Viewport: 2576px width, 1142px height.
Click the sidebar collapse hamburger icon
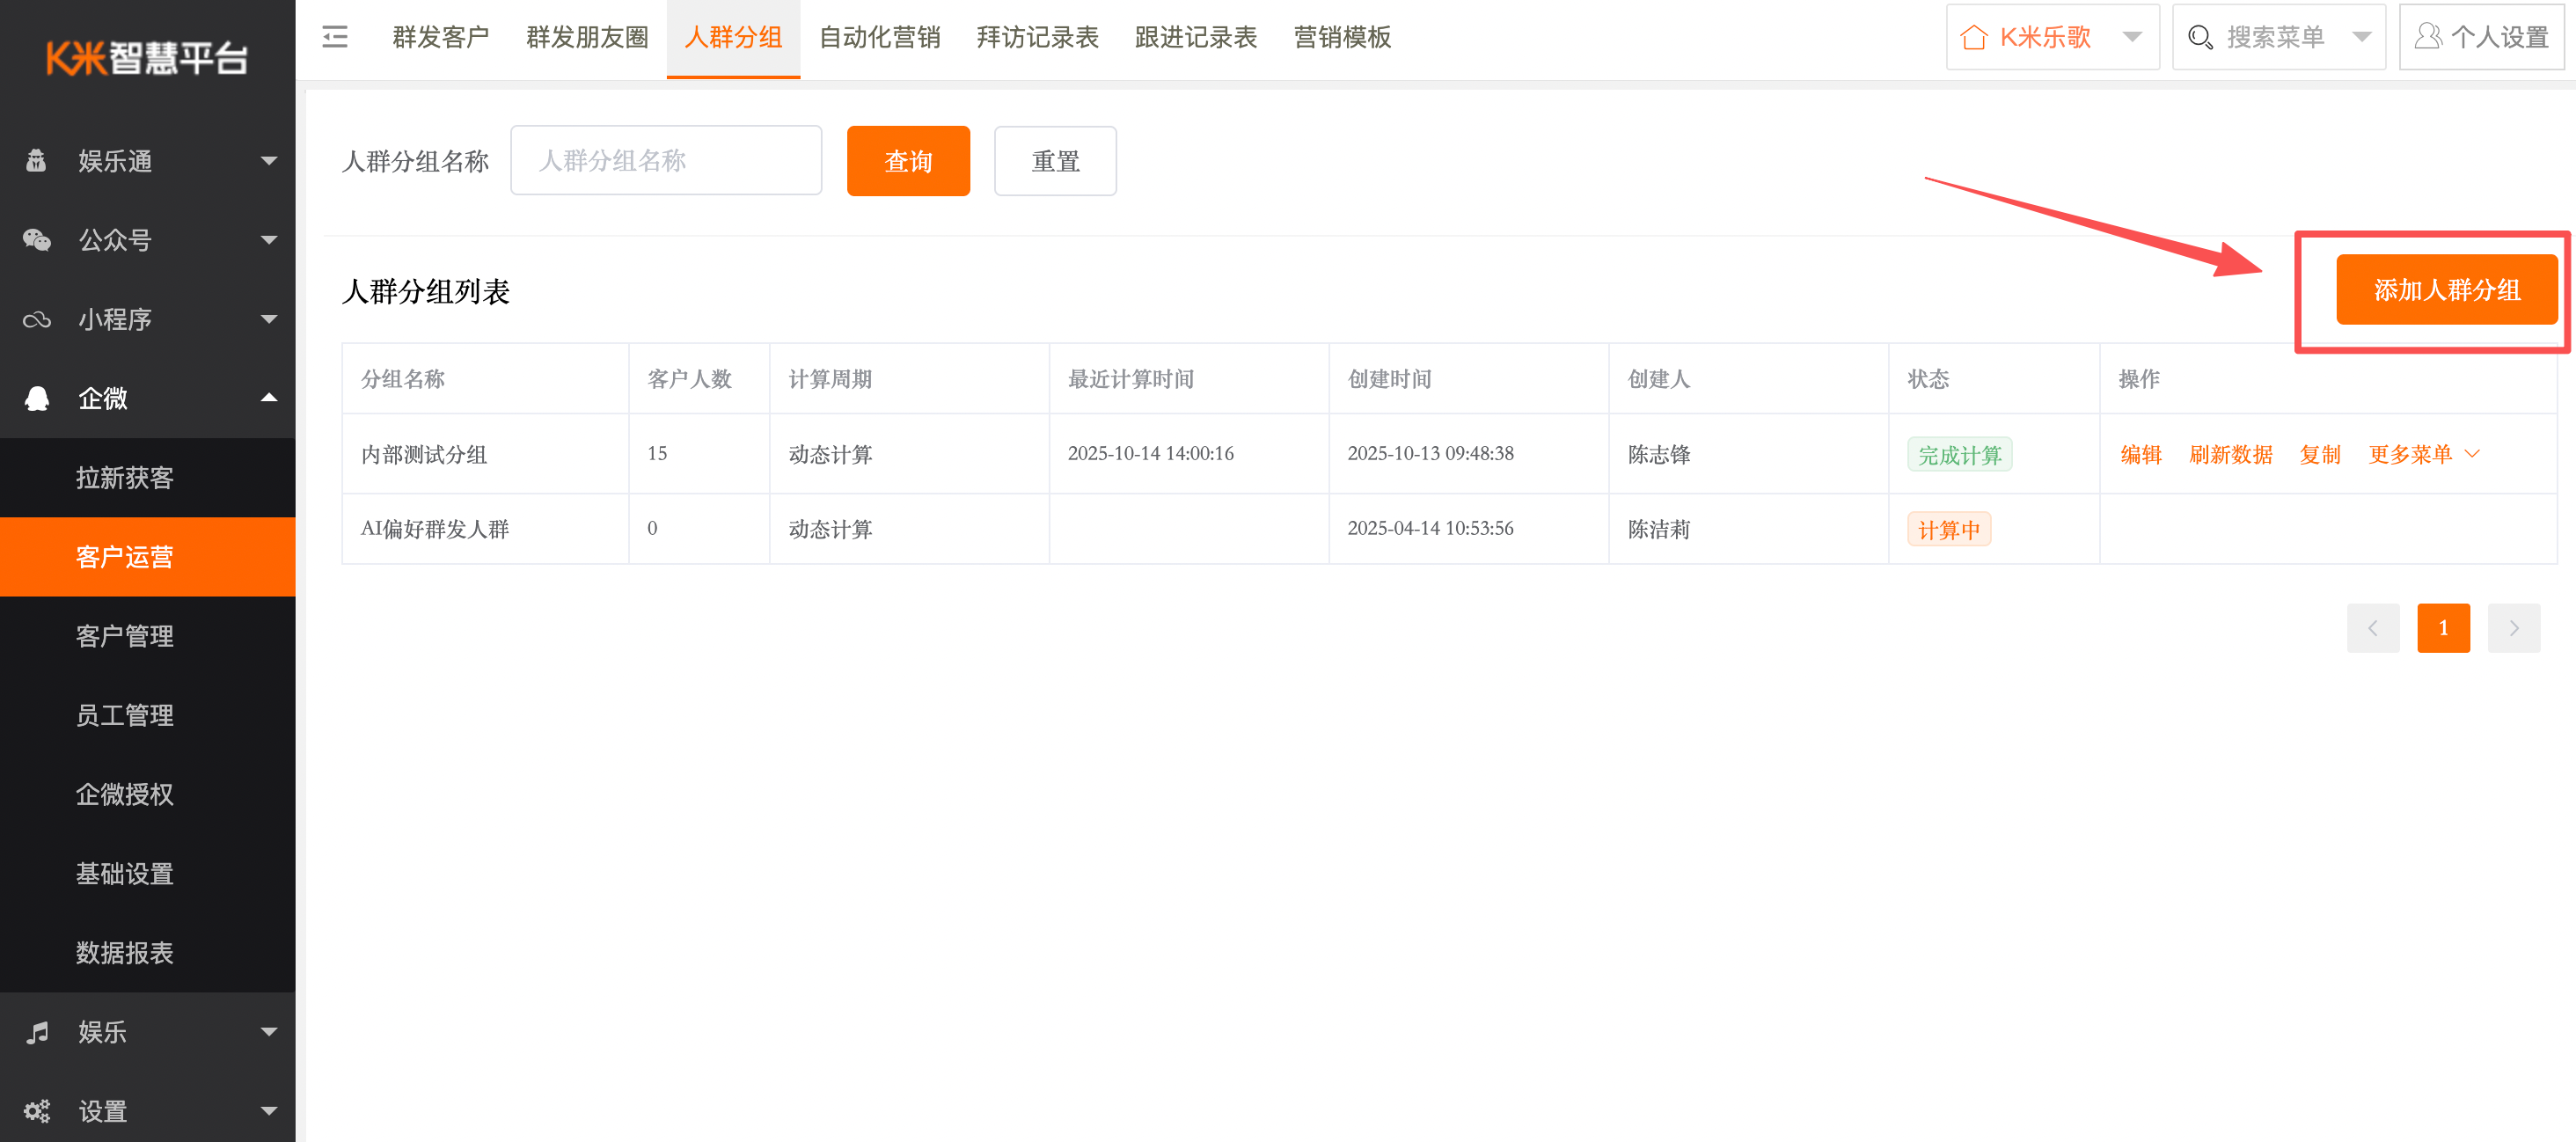click(335, 37)
